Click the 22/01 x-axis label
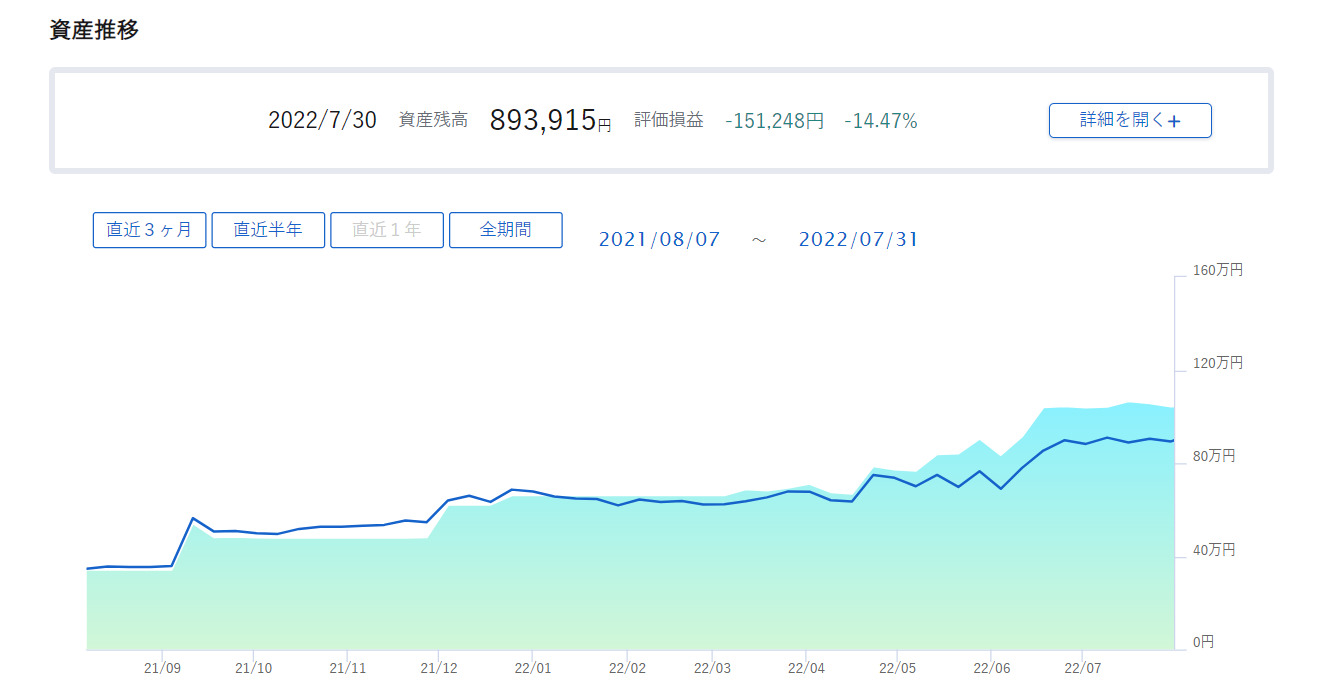Screen dimensions: 1327x699 pos(532,668)
